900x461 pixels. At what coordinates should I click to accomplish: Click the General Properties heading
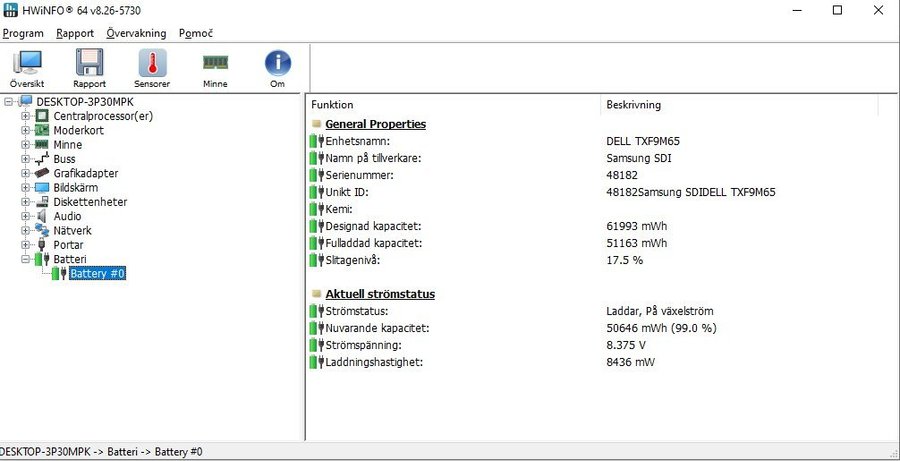click(375, 124)
